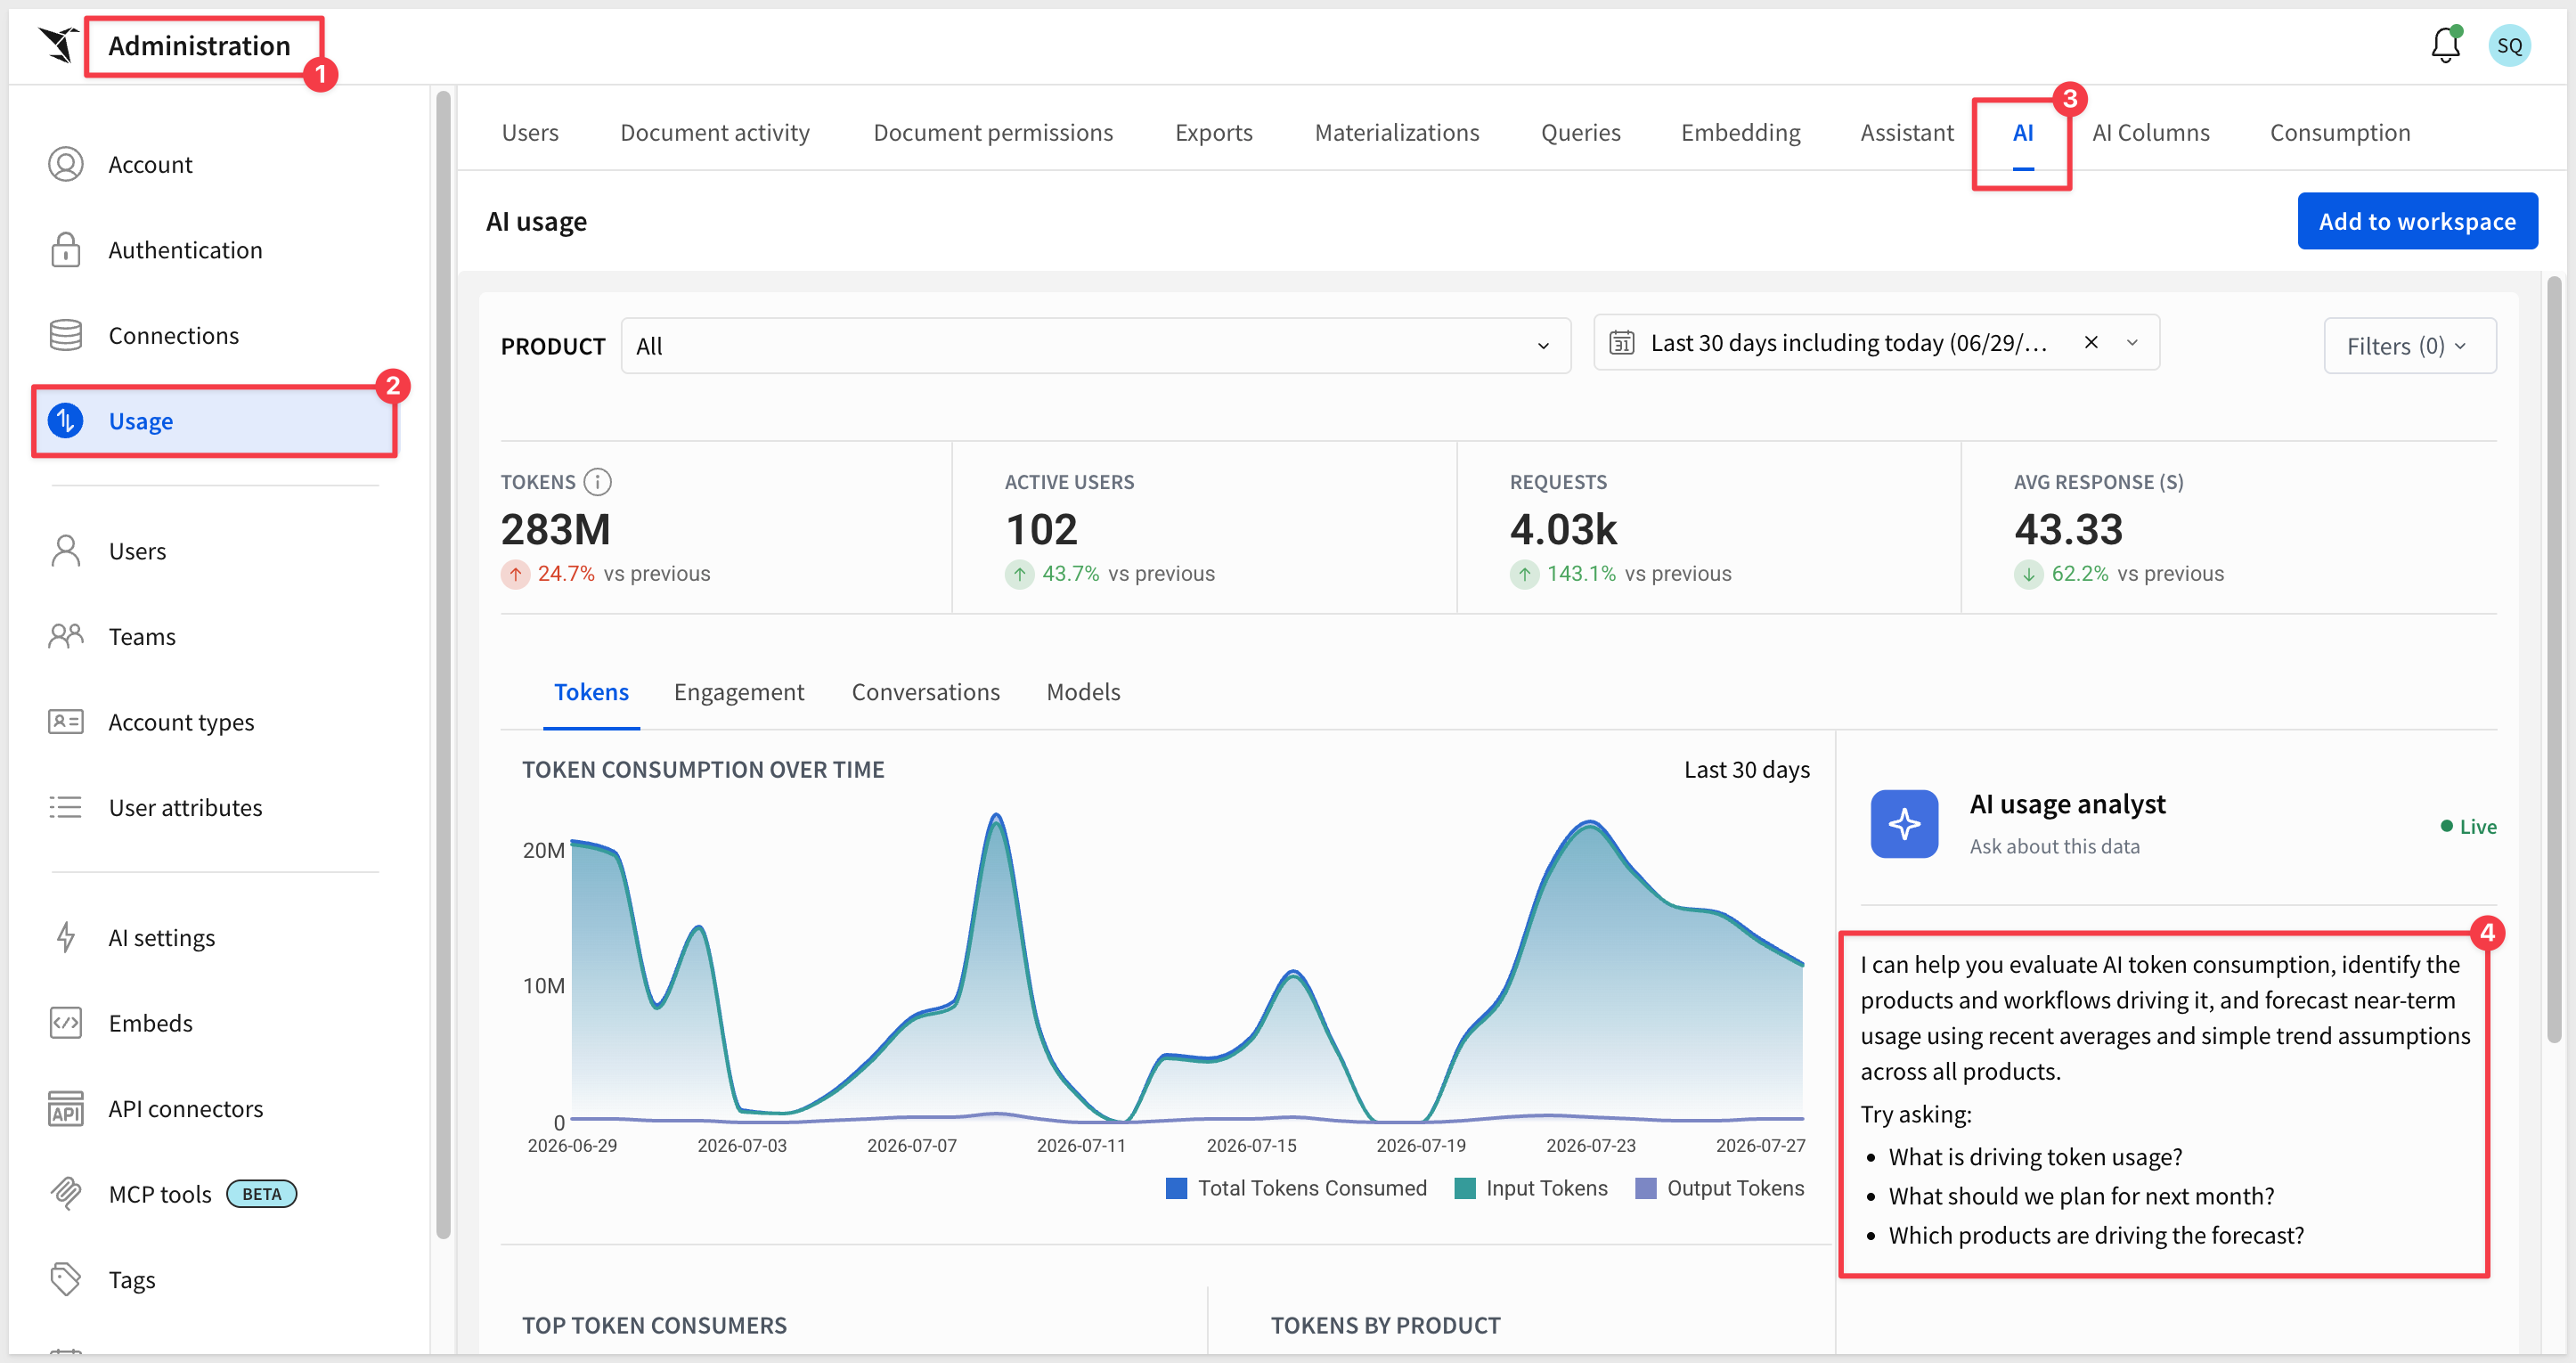Expand the date range chevron
This screenshot has height=1363, width=2576.
2131,343
